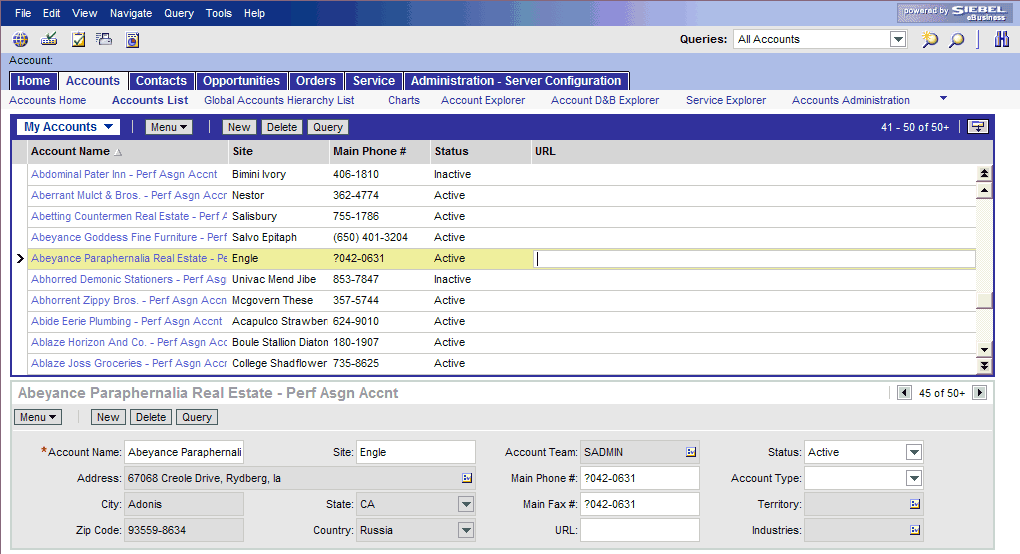This screenshot has height=554, width=1020.
Task: Click the binoculars search icon
Action: [x=1002, y=39]
